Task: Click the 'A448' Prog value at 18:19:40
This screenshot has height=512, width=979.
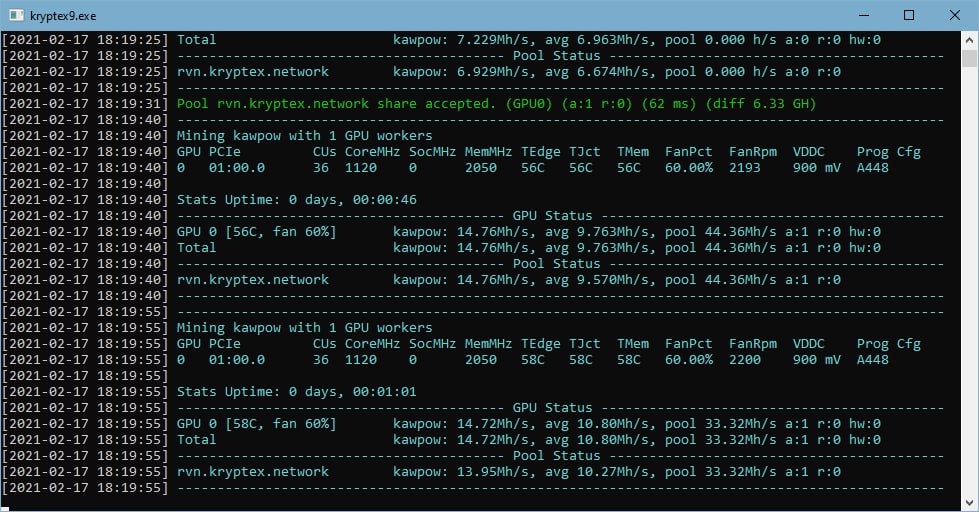Action: (x=873, y=168)
